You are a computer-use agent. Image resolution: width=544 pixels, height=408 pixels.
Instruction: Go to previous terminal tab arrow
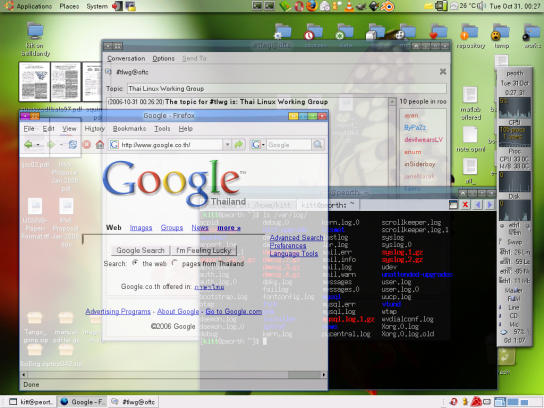[x=478, y=205]
